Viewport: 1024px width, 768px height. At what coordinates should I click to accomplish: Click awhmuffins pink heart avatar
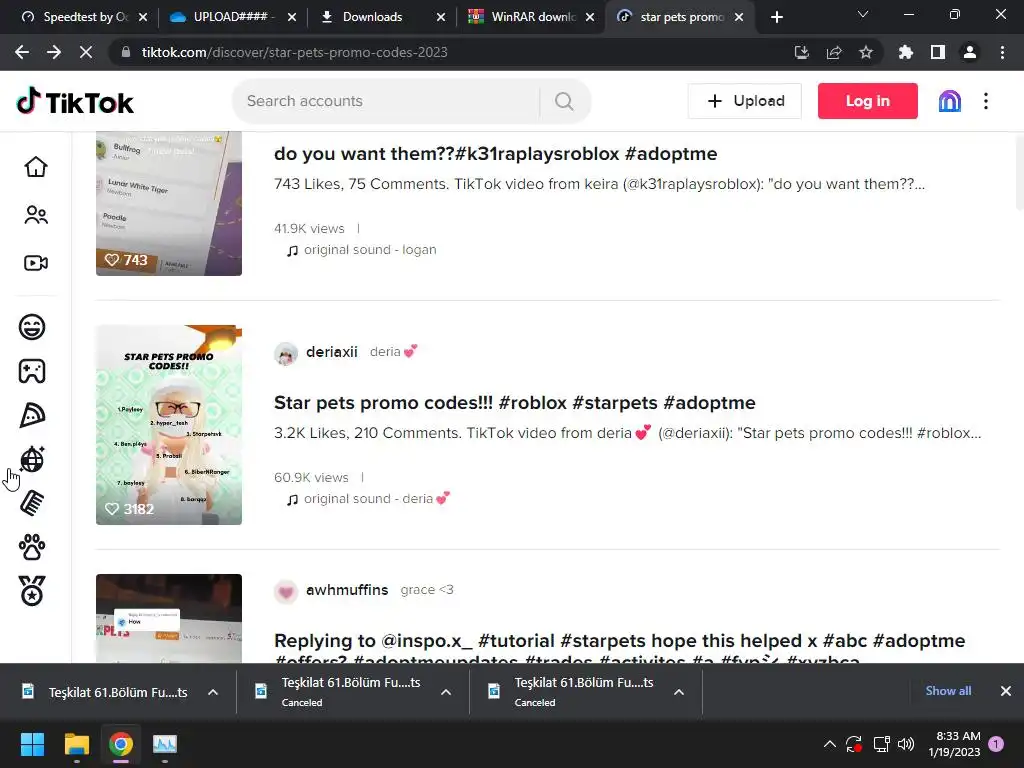(286, 592)
